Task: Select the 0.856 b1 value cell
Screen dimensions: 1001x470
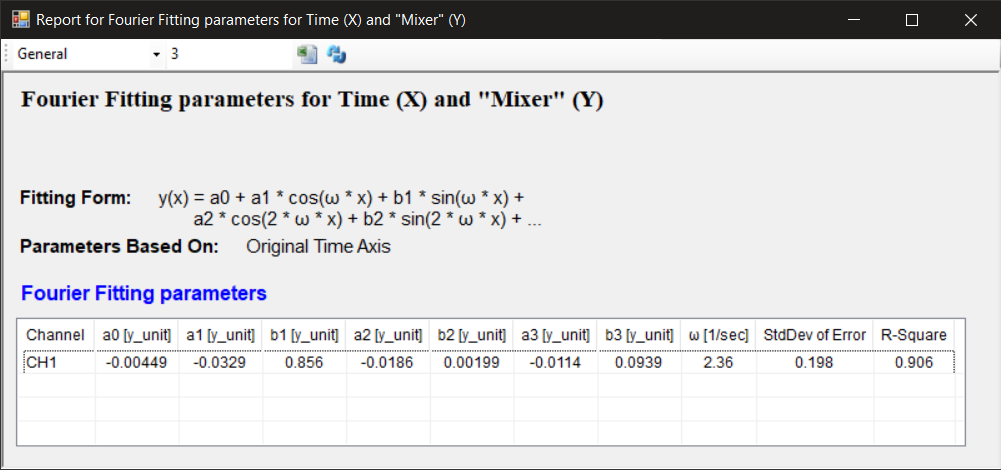Action: coord(303,362)
